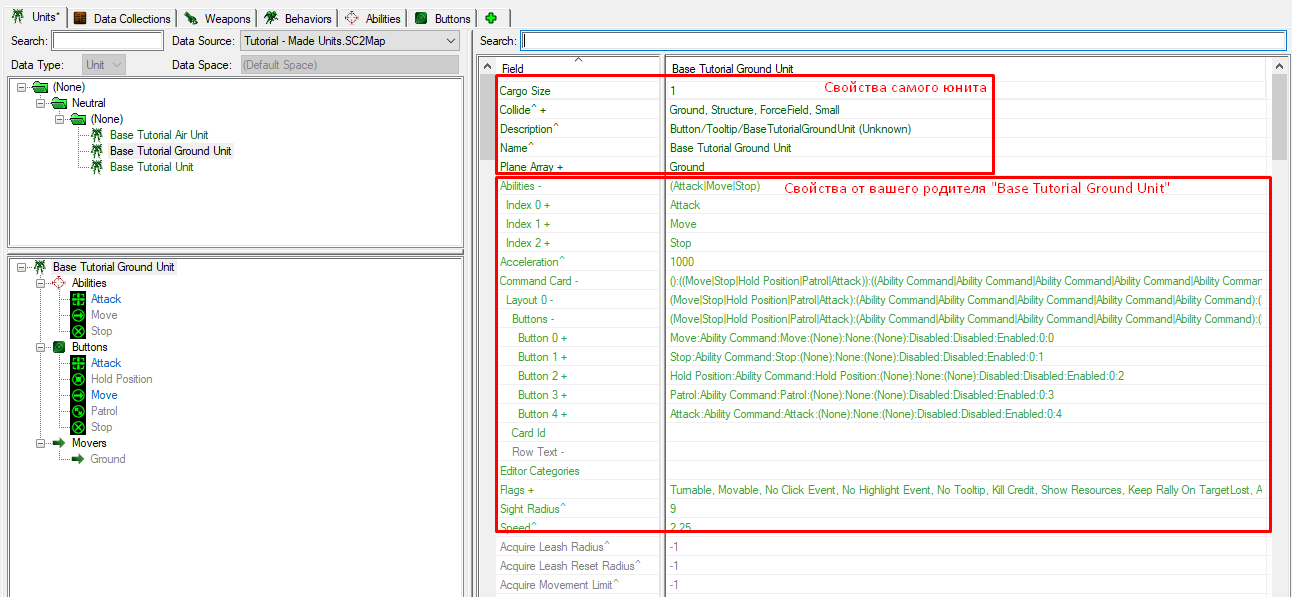Click the Buttons category icon in lower tree

(x=59, y=347)
